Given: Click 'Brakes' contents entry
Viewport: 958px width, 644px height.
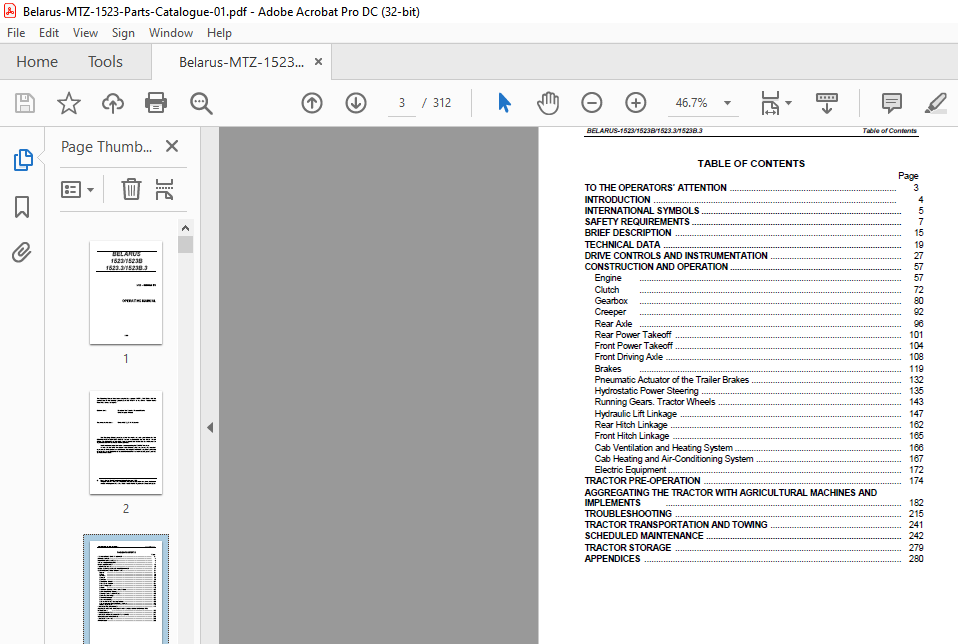Looking at the screenshot, I should tap(608, 368).
